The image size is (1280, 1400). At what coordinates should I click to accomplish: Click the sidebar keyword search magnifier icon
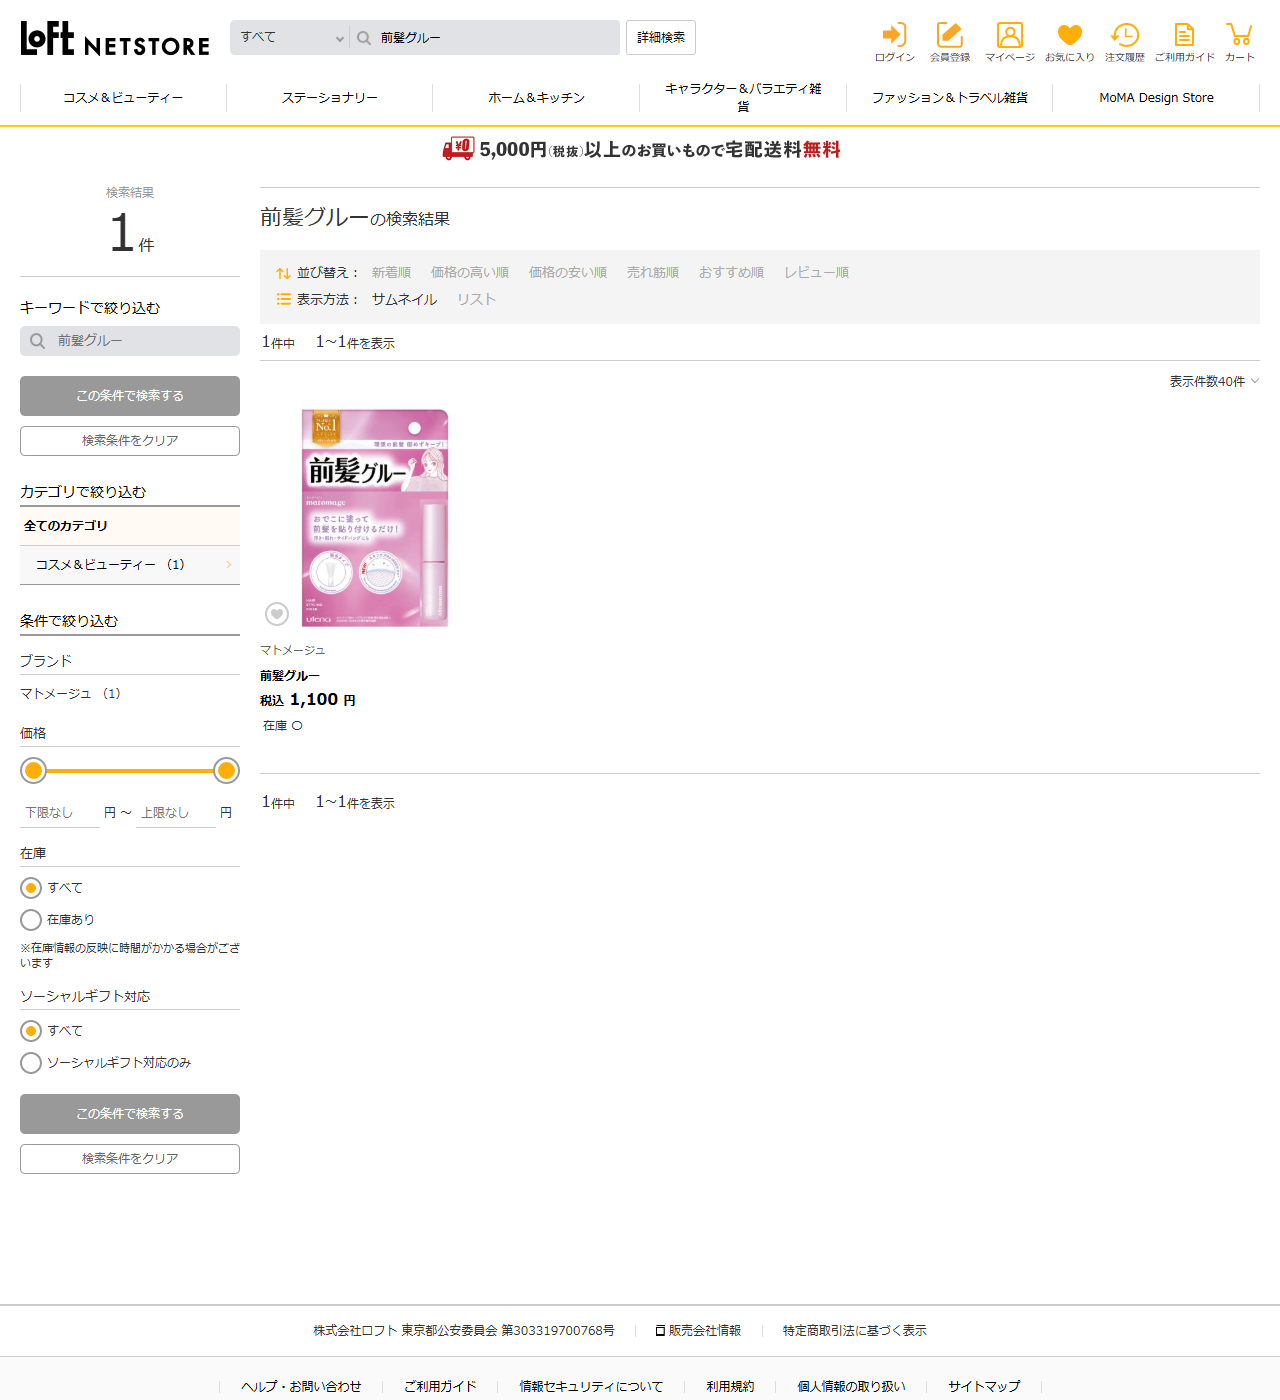[x=37, y=341]
